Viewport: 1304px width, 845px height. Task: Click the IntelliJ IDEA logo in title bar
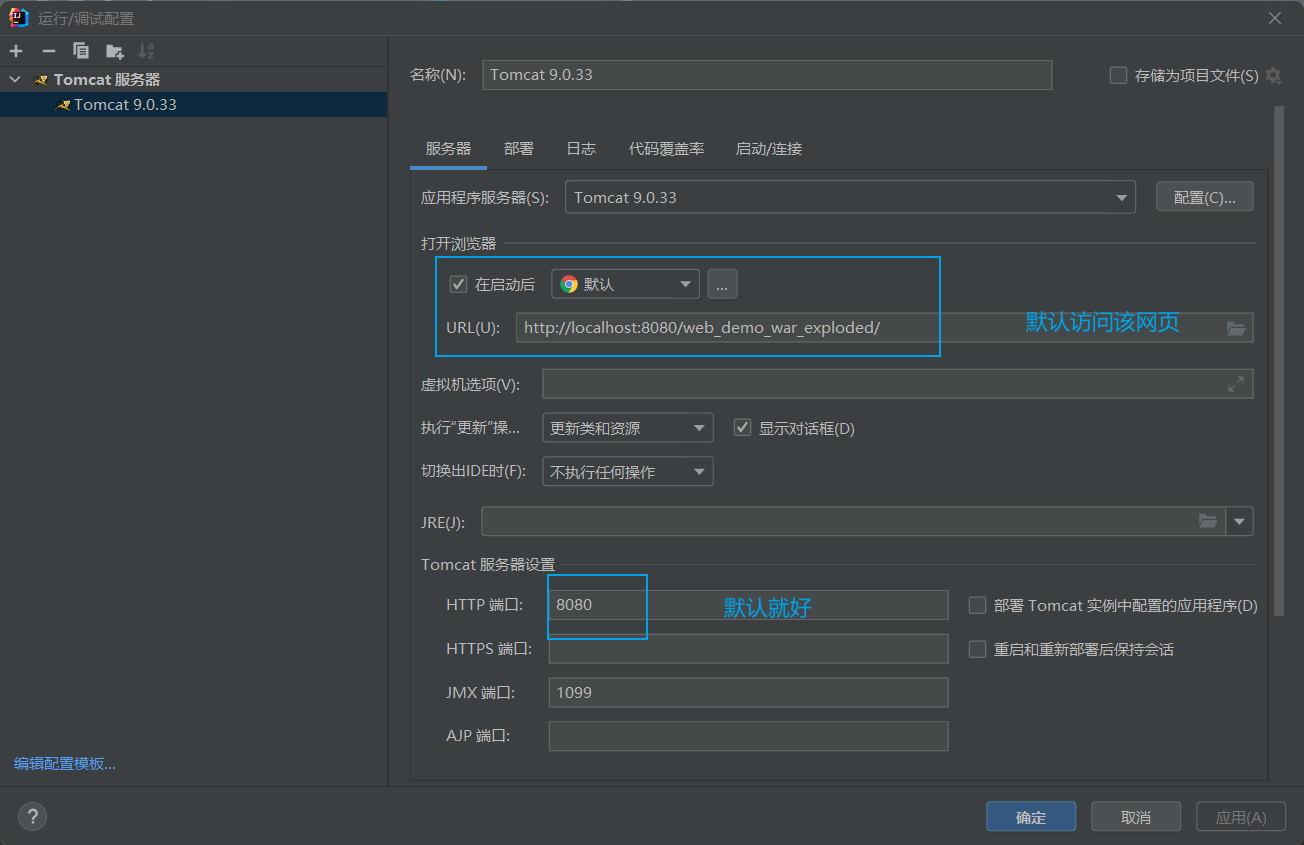click(18, 18)
